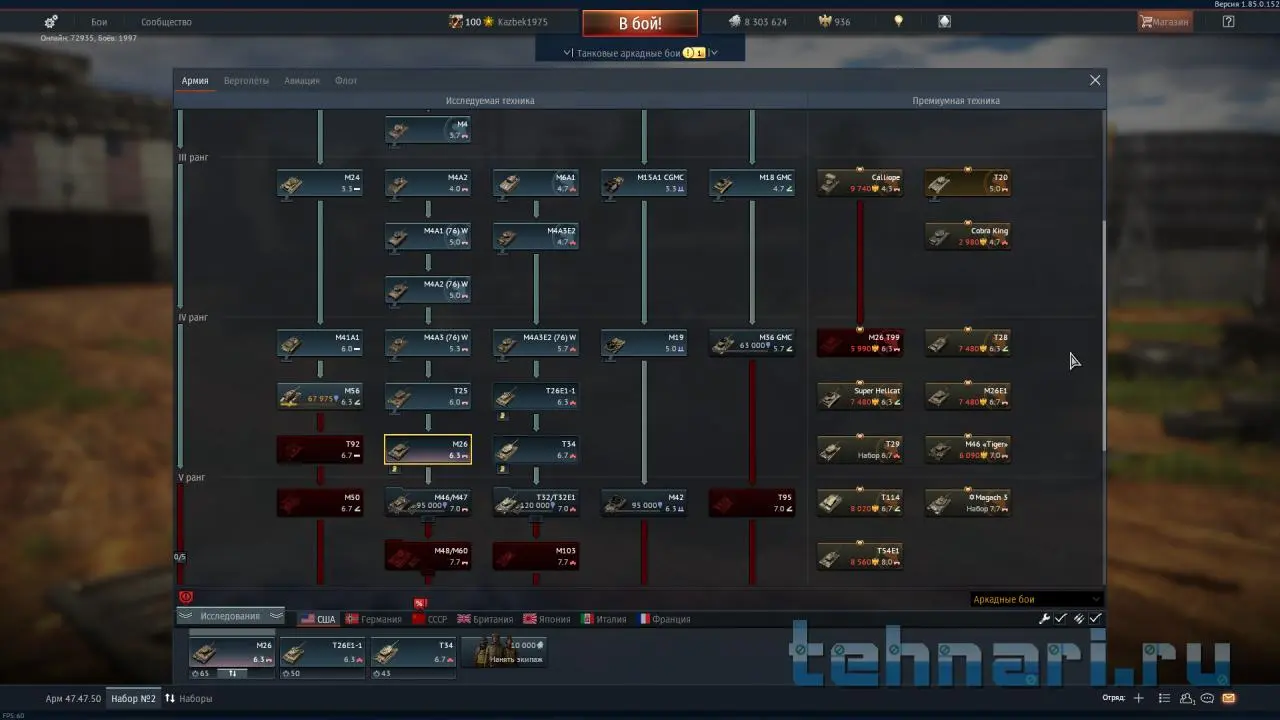Switch to the Авиация tab
1280x720 pixels.
(x=302, y=80)
